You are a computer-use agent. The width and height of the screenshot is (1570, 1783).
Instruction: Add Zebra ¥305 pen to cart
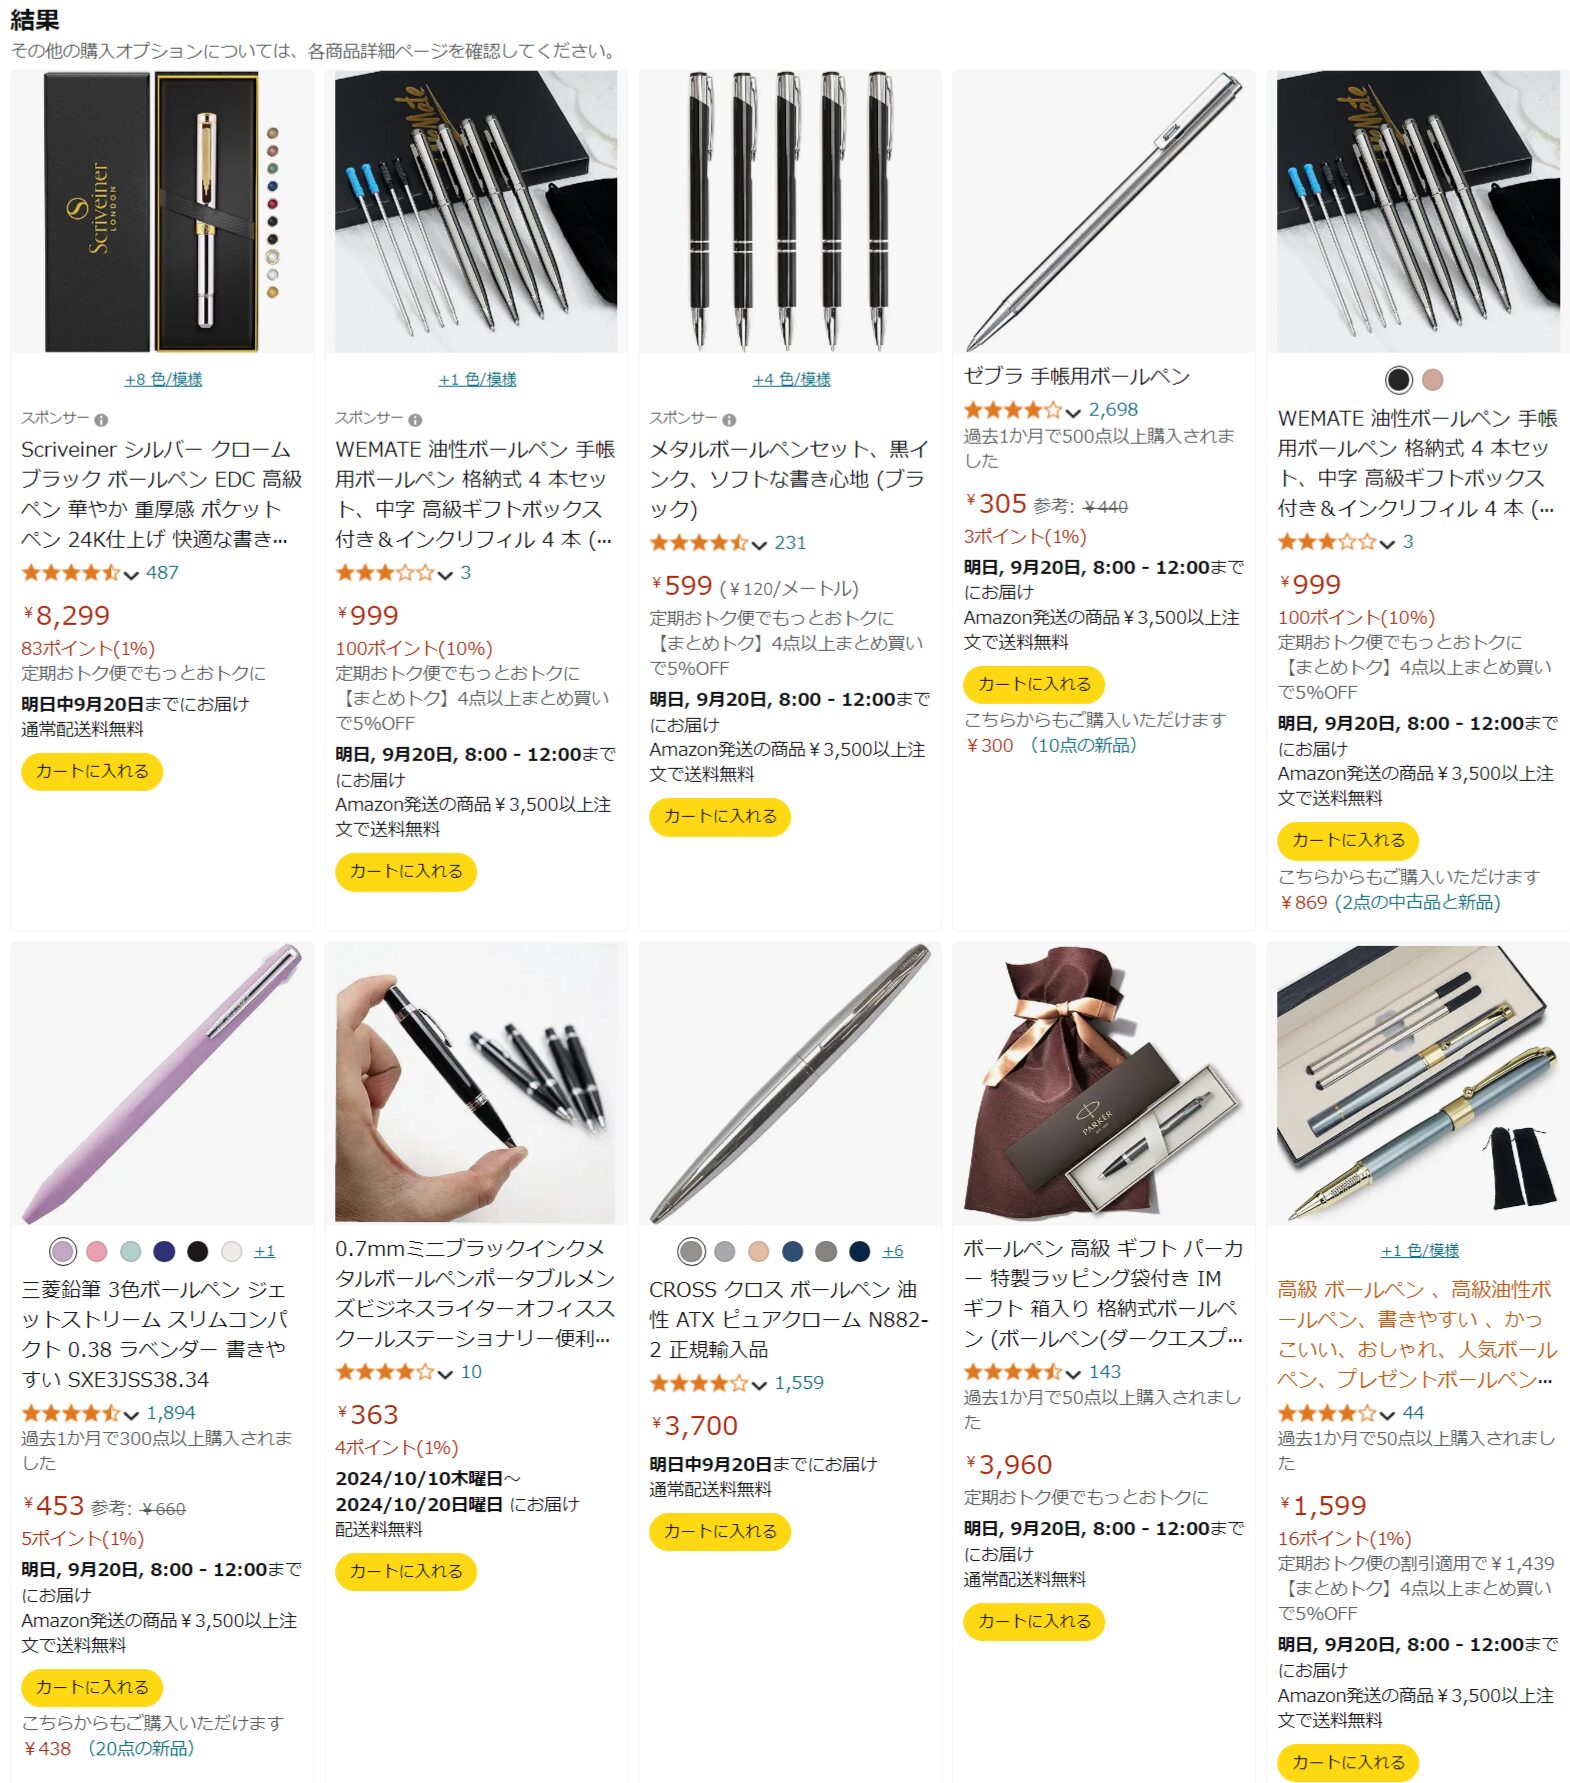coord(1034,685)
